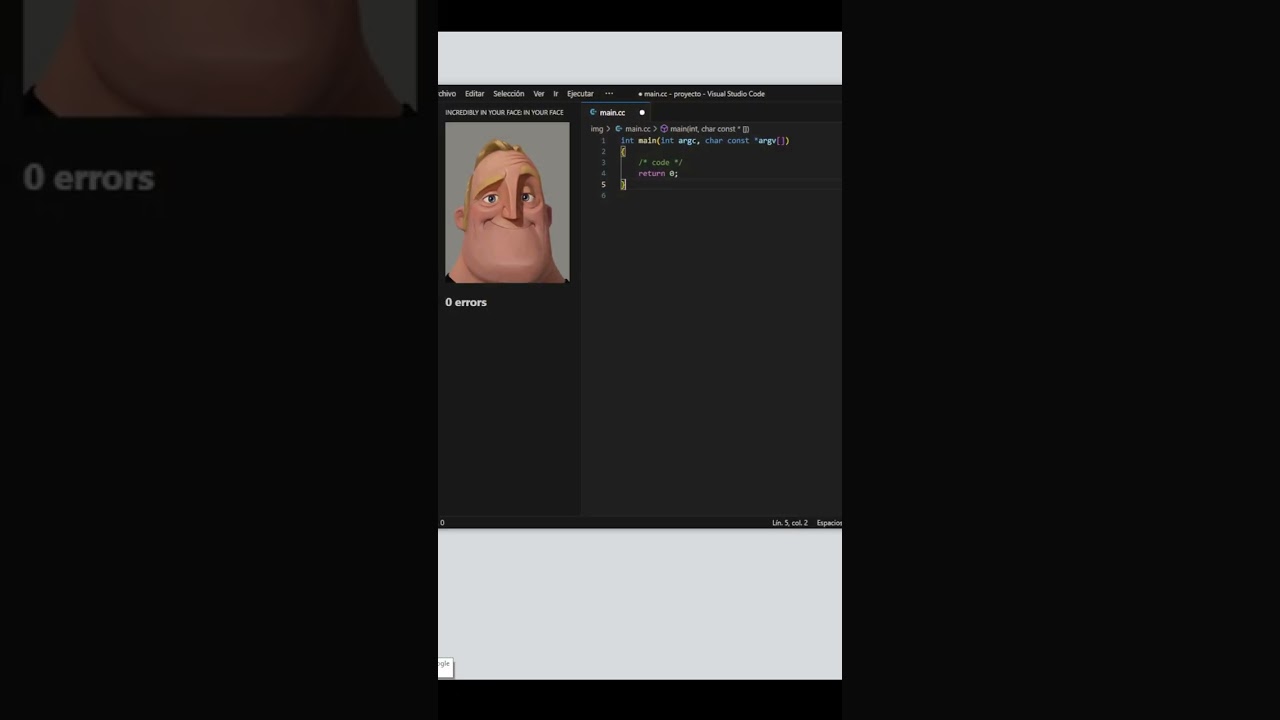Screen dimensions: 1280x720
Task: Click the 'return 0;' code line
Action: click(658, 174)
